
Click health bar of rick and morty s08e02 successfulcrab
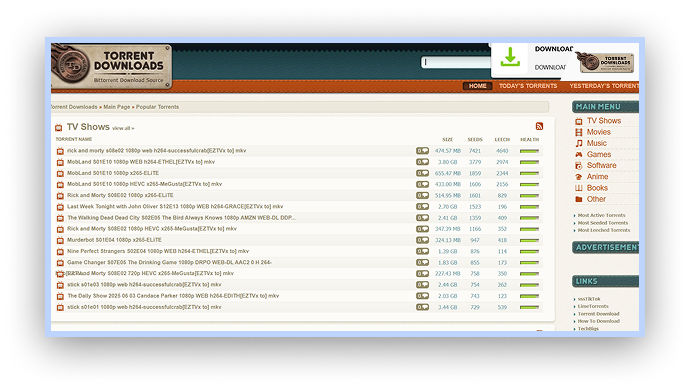[529, 151]
